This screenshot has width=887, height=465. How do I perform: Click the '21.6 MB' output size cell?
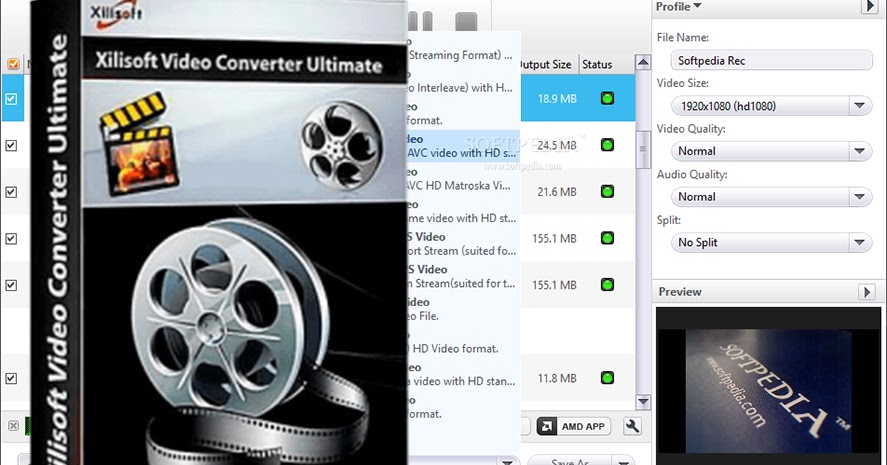pyautogui.click(x=557, y=192)
